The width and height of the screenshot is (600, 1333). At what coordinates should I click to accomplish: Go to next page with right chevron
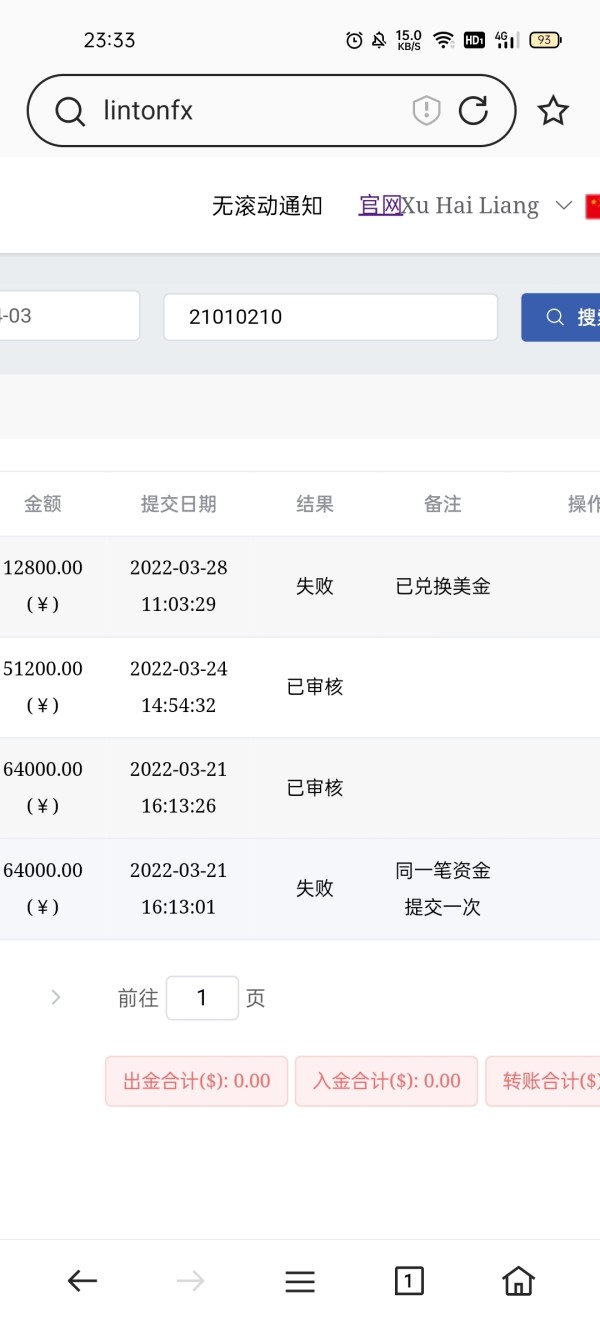coord(56,997)
